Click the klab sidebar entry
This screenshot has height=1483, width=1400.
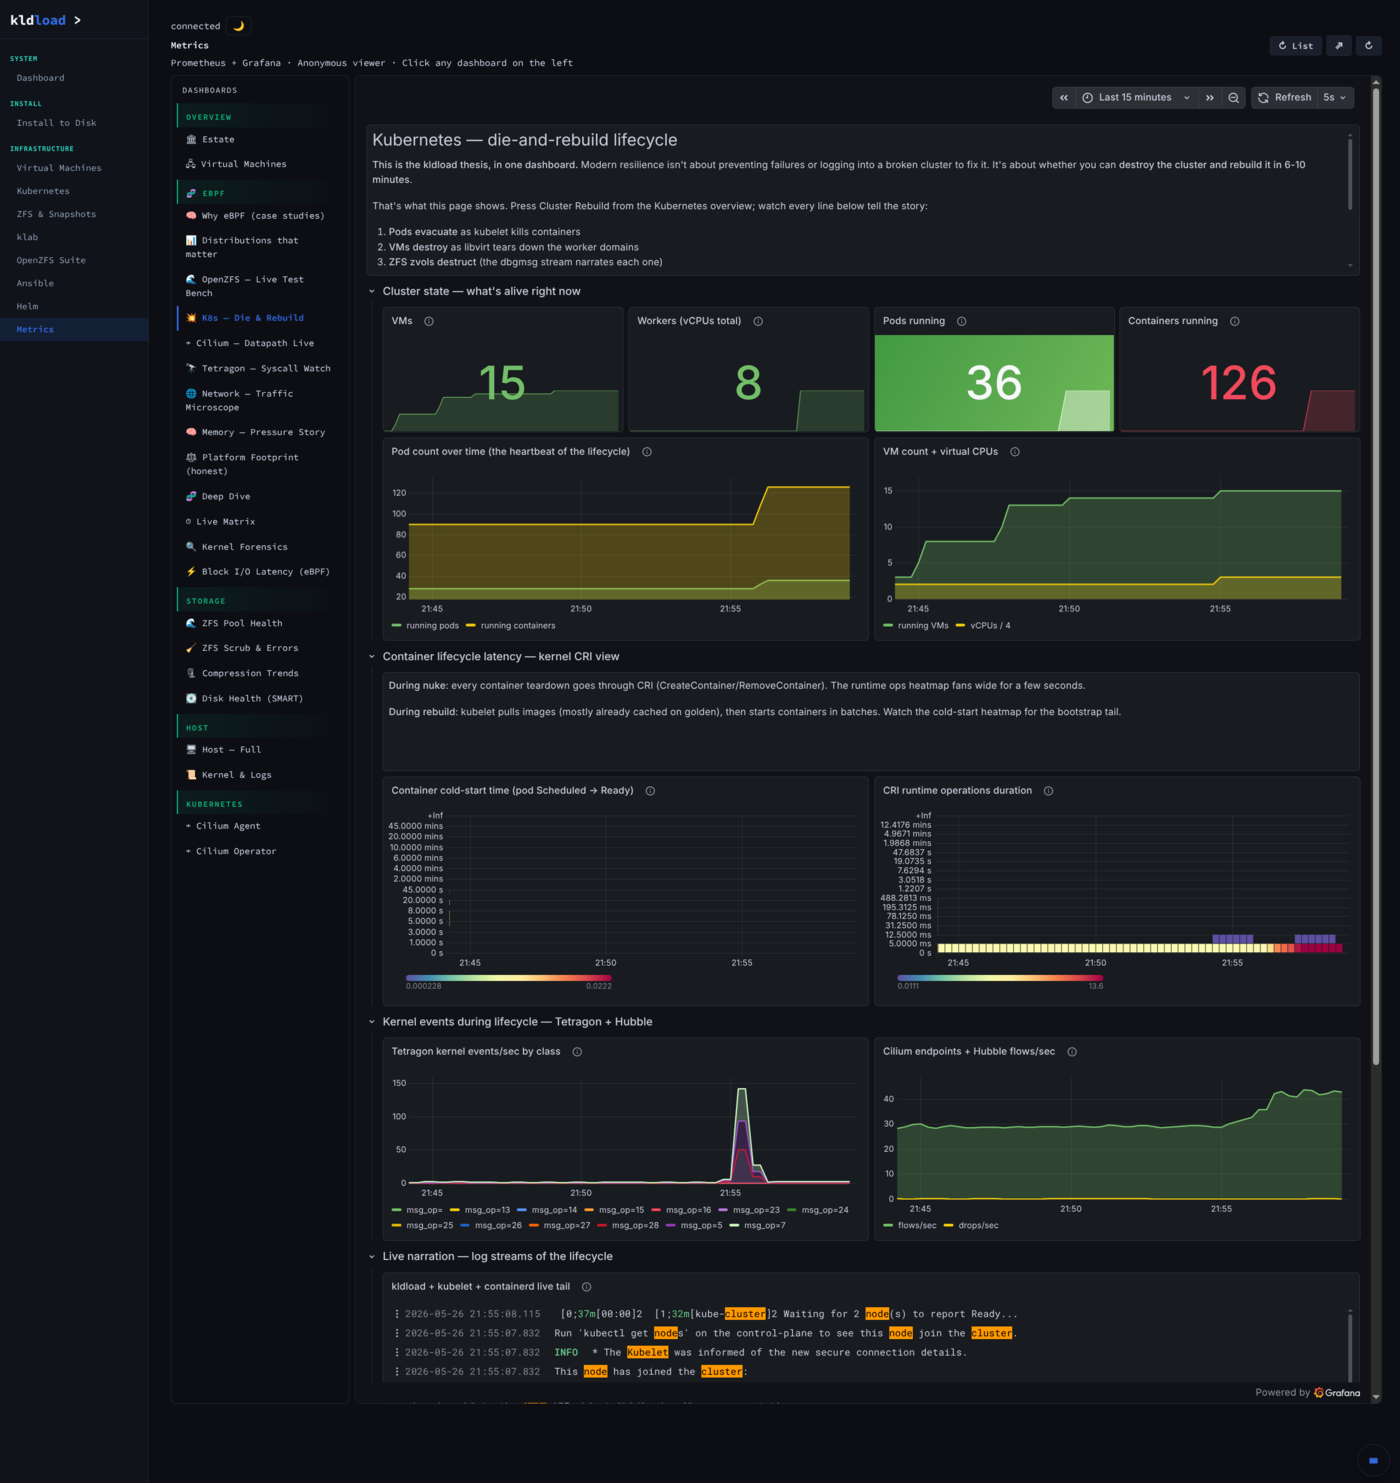[27, 237]
